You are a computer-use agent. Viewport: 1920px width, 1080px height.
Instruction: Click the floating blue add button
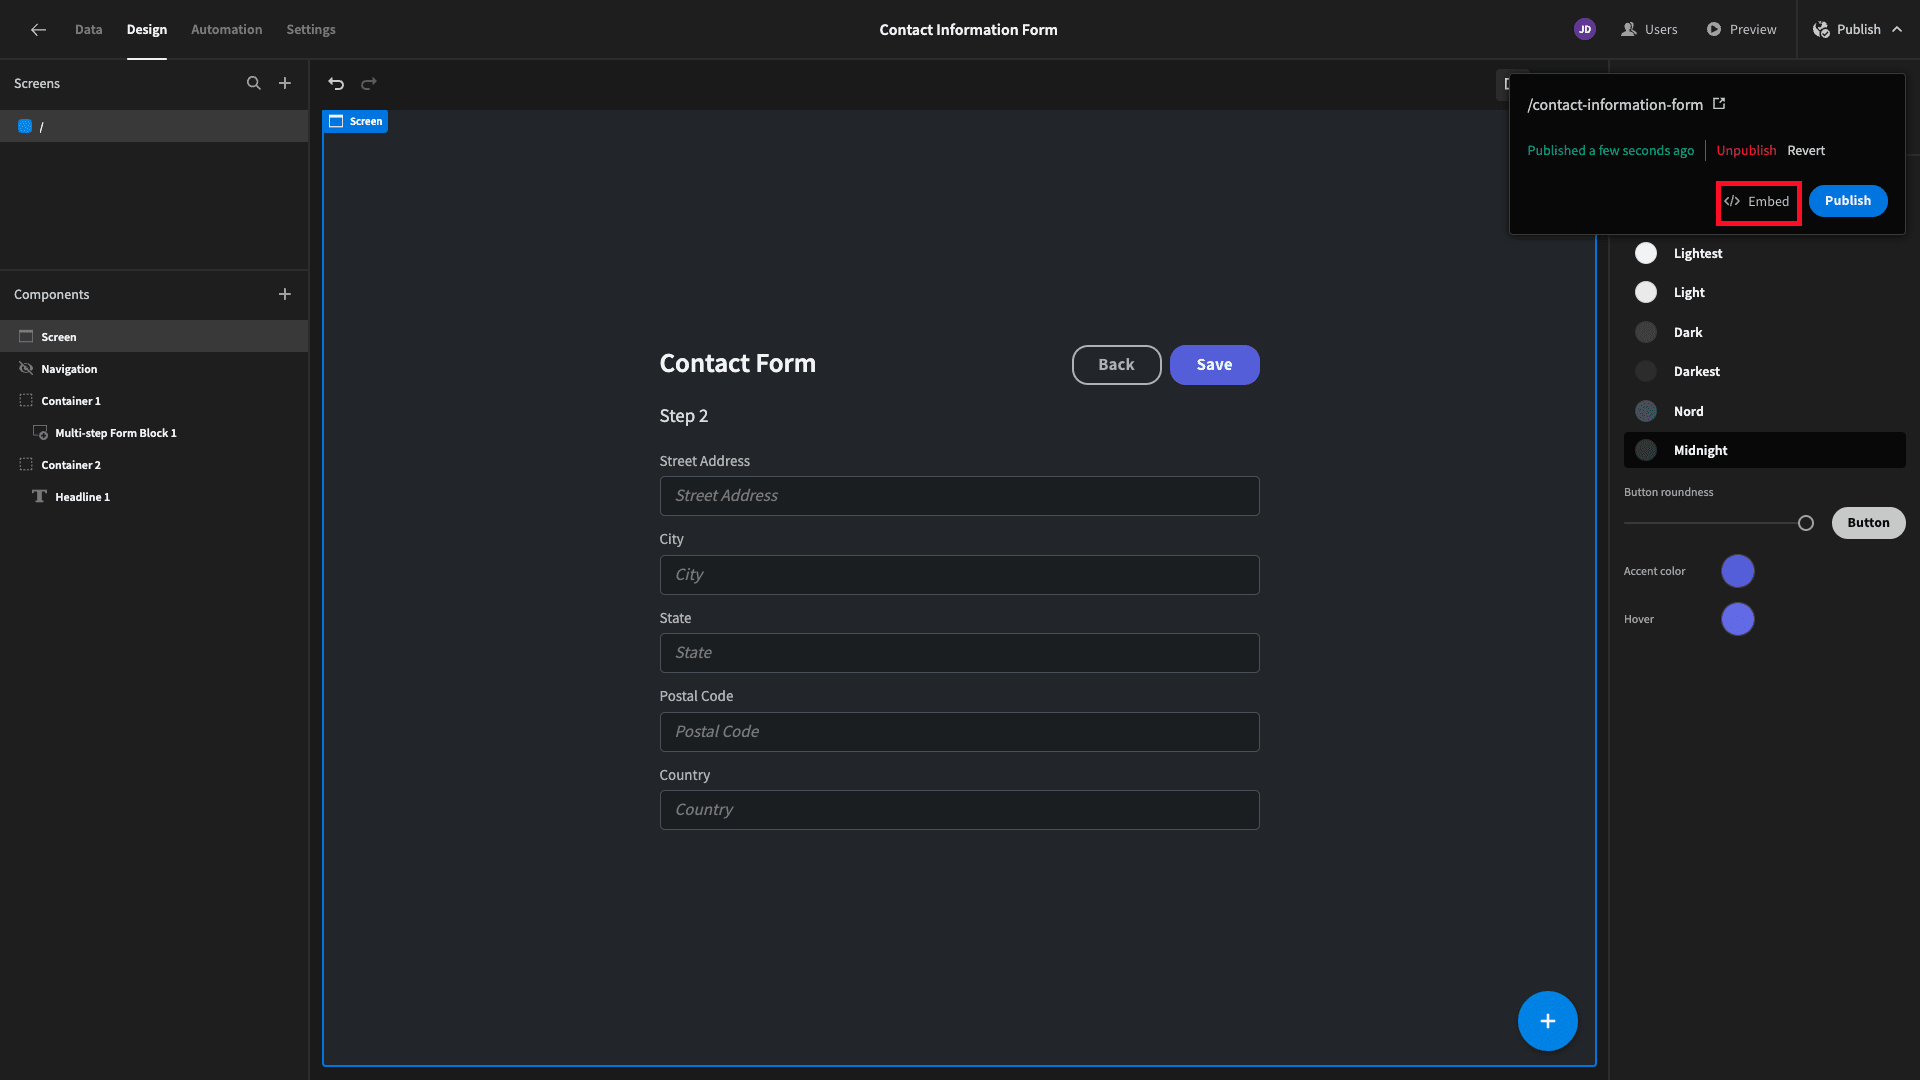tap(1547, 1021)
